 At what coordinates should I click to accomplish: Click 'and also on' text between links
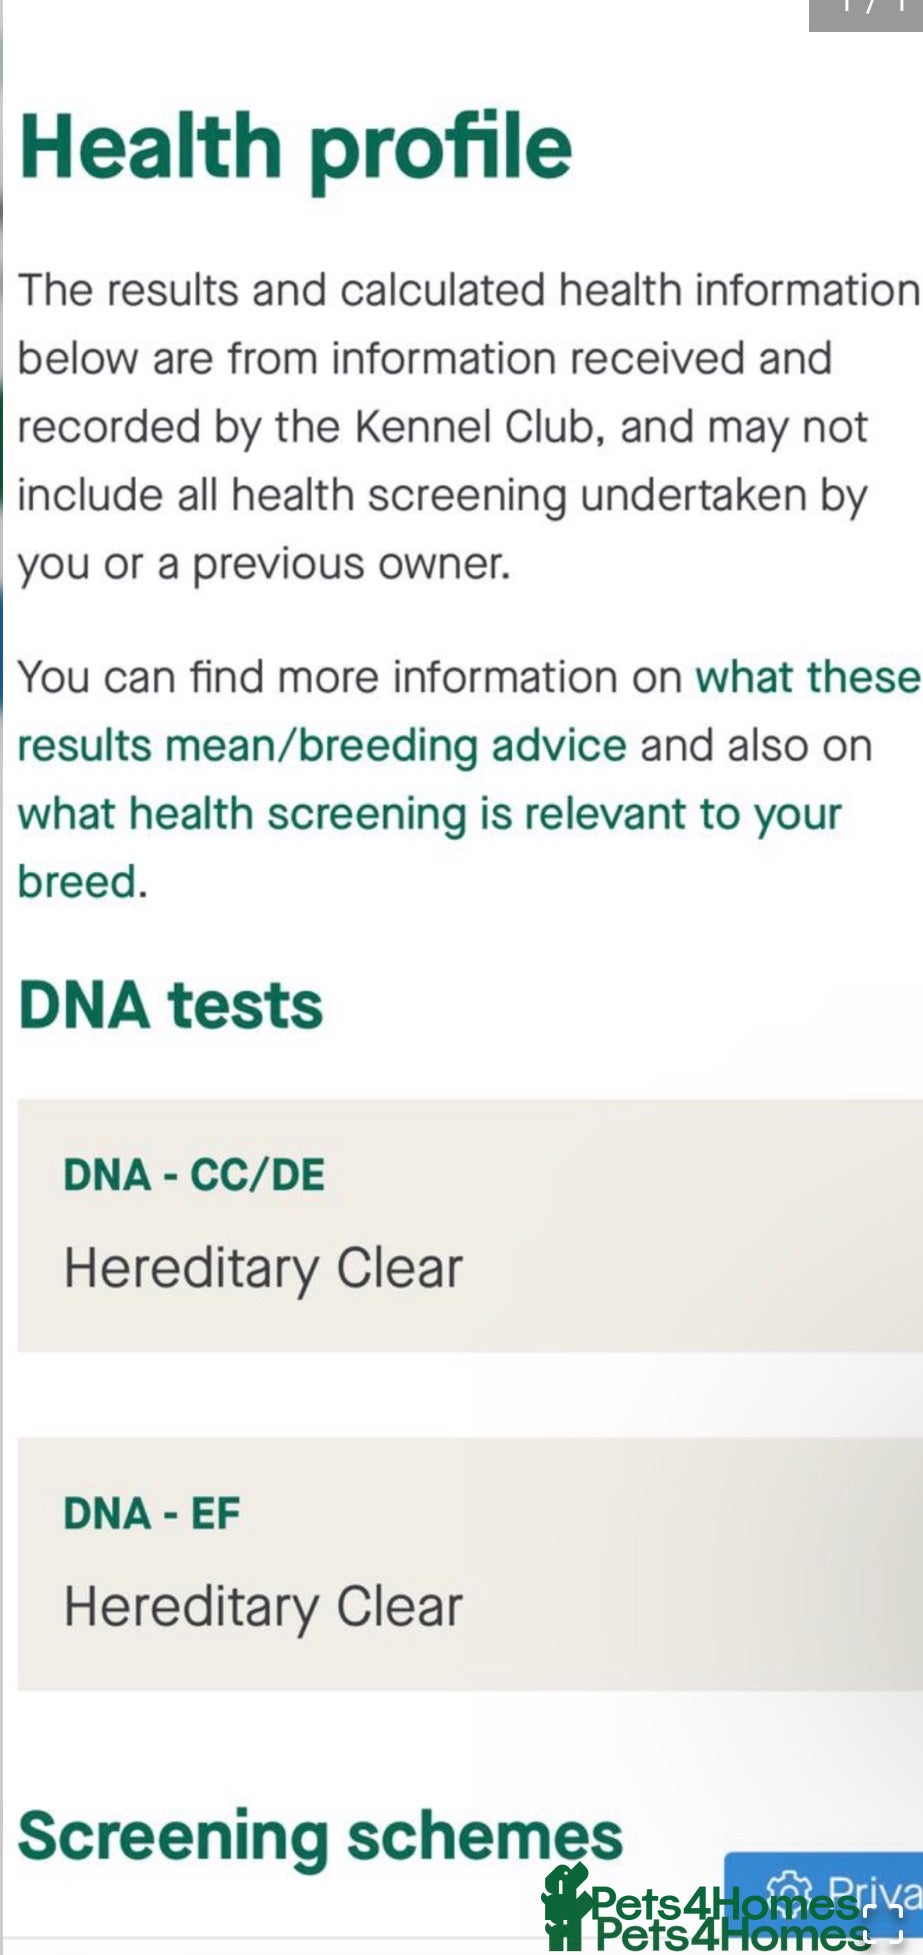756,746
